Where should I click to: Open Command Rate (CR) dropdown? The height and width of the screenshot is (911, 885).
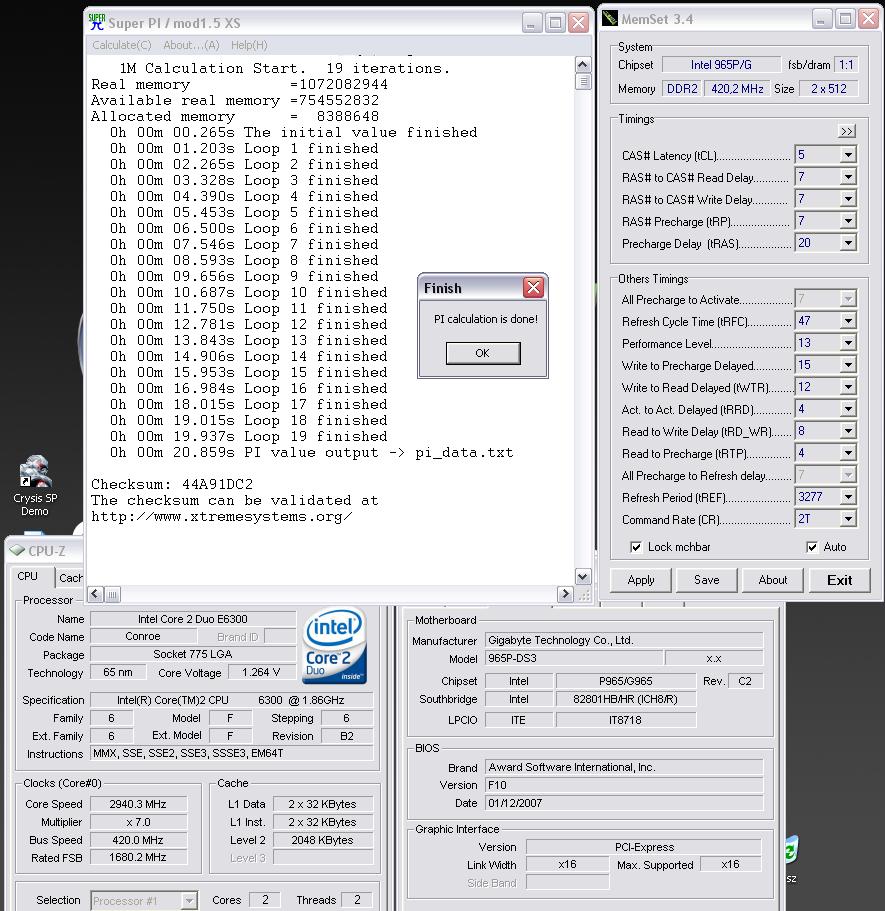pyautogui.click(x=848, y=519)
